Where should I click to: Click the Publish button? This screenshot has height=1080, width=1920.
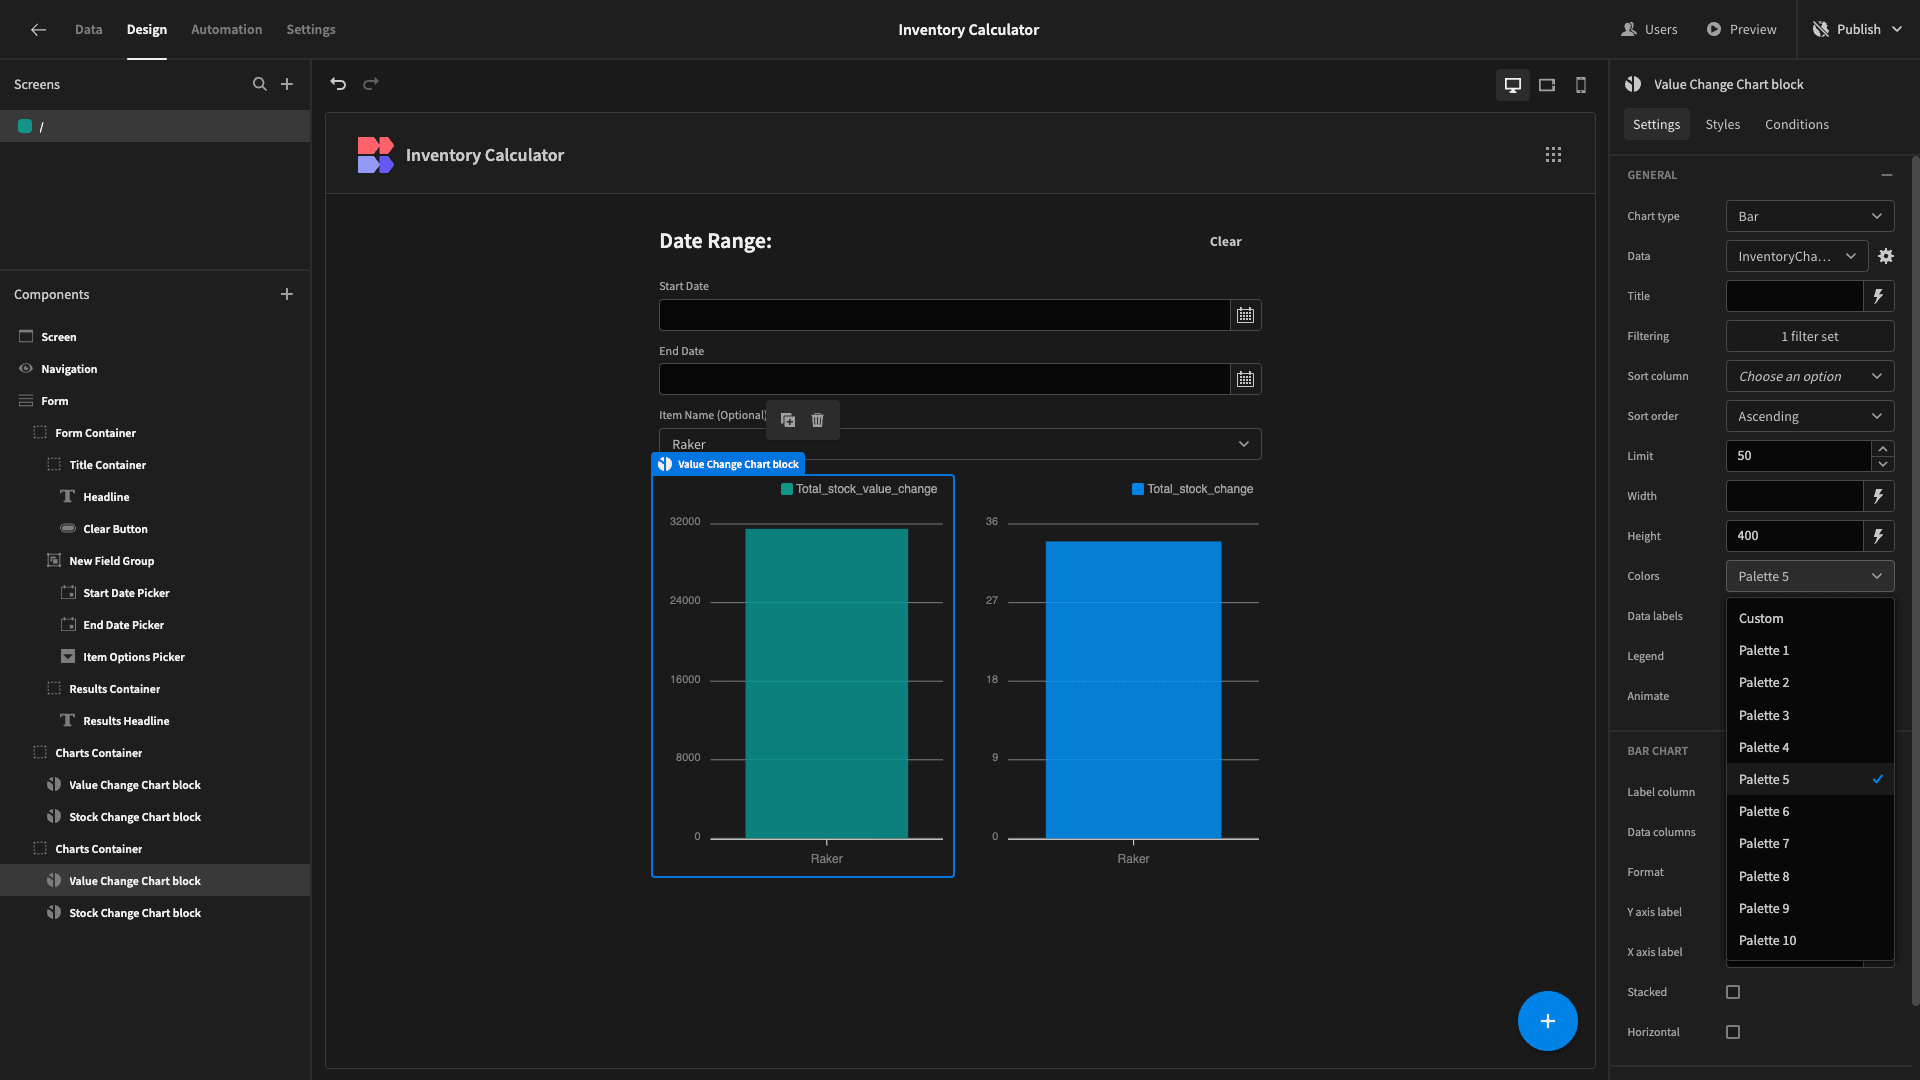pos(1858,30)
